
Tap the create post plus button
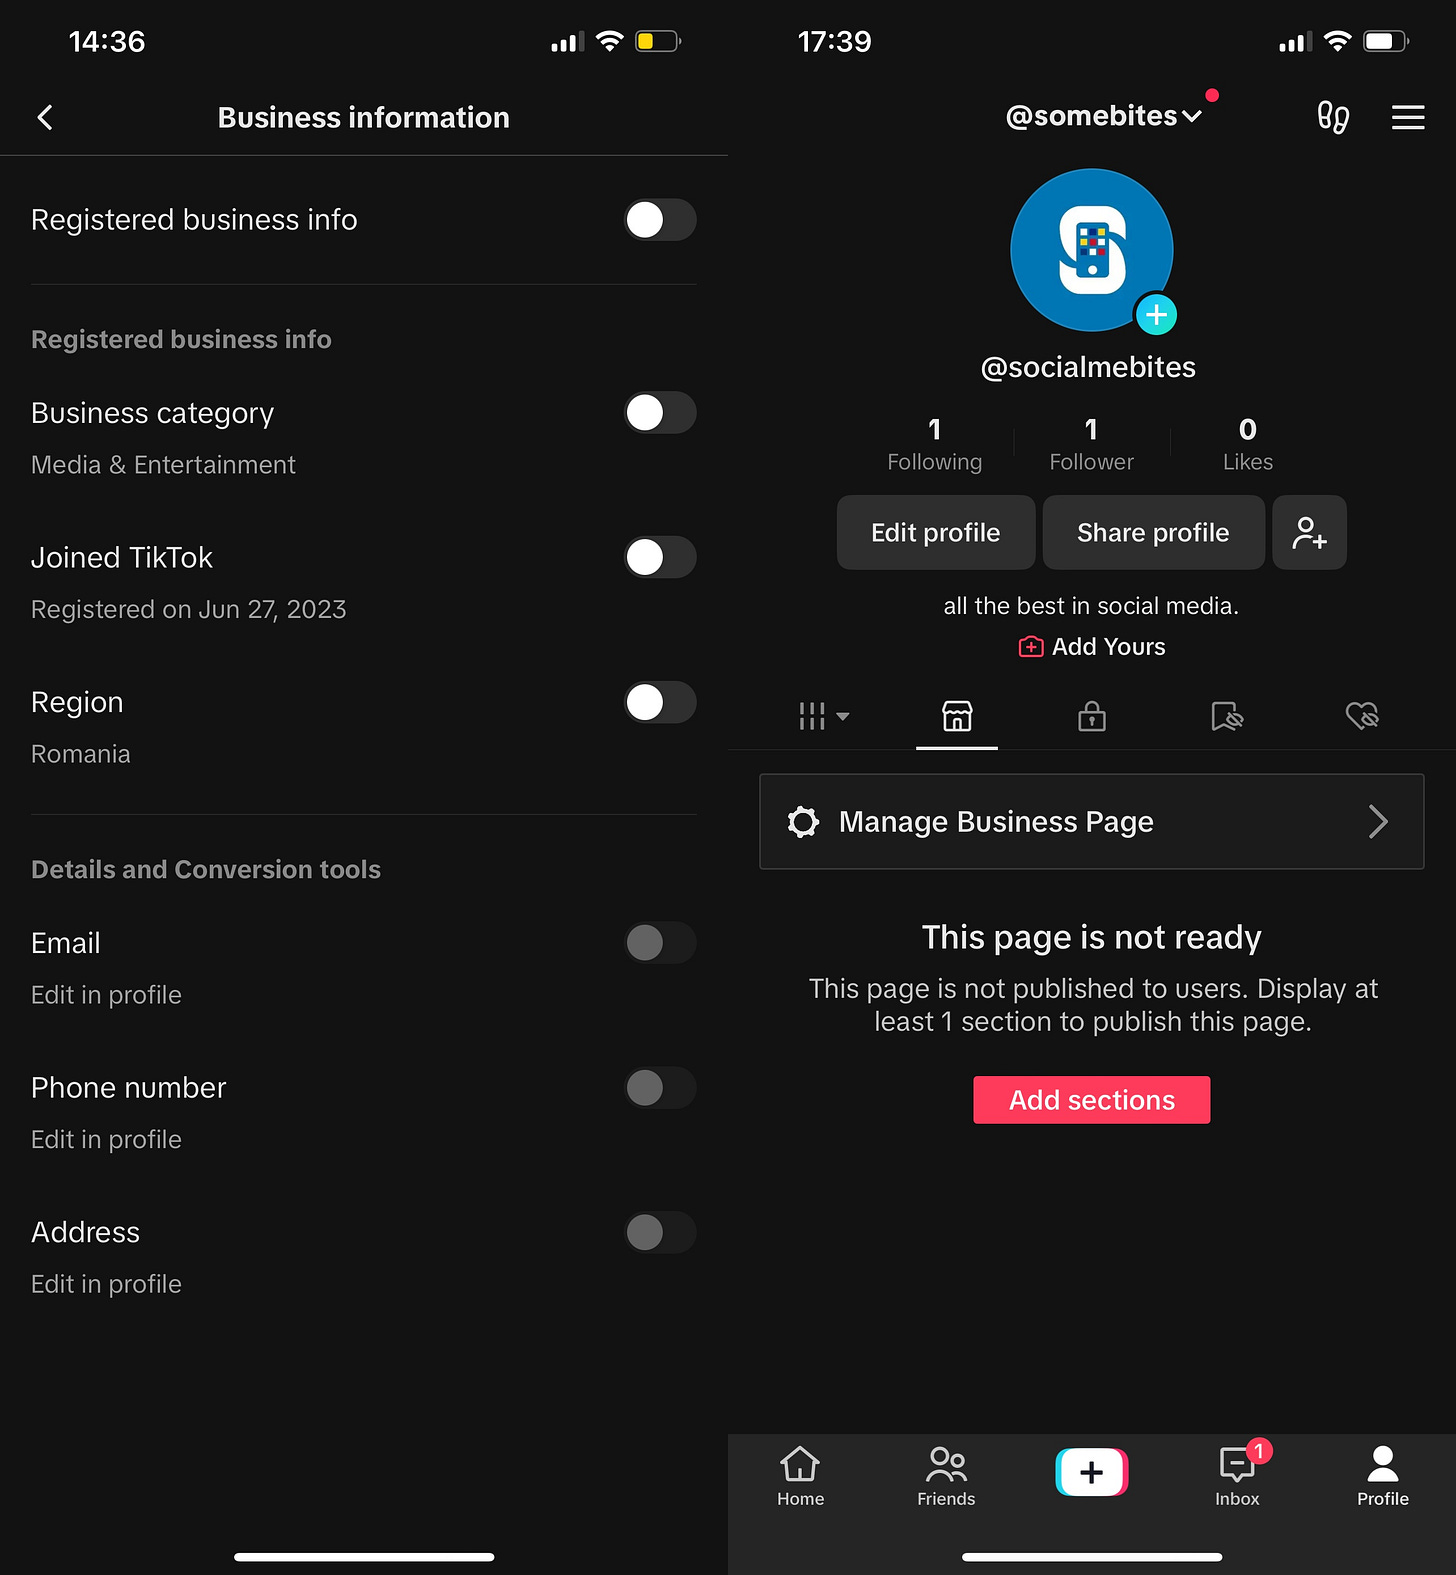pyautogui.click(x=1092, y=1472)
